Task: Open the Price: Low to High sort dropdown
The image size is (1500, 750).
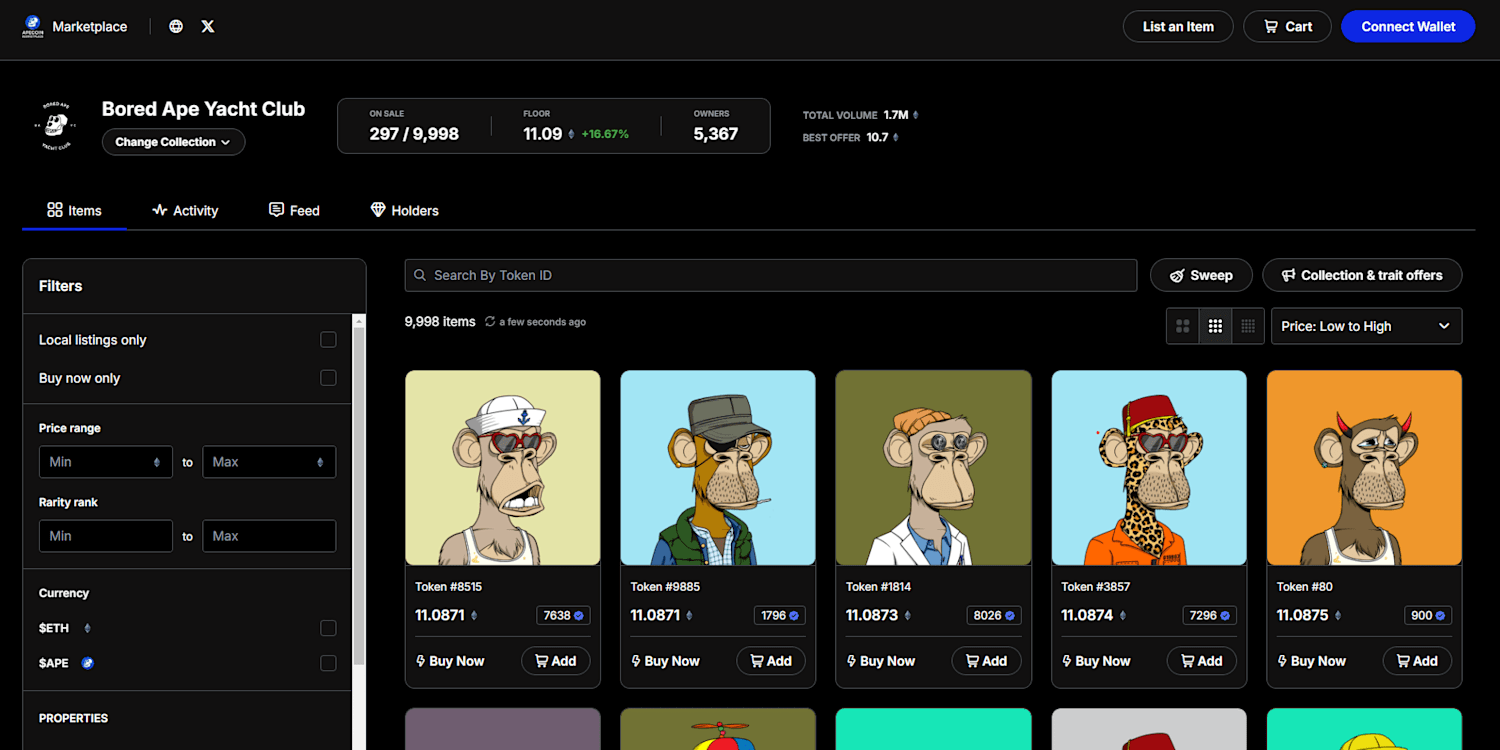Action: (1366, 326)
